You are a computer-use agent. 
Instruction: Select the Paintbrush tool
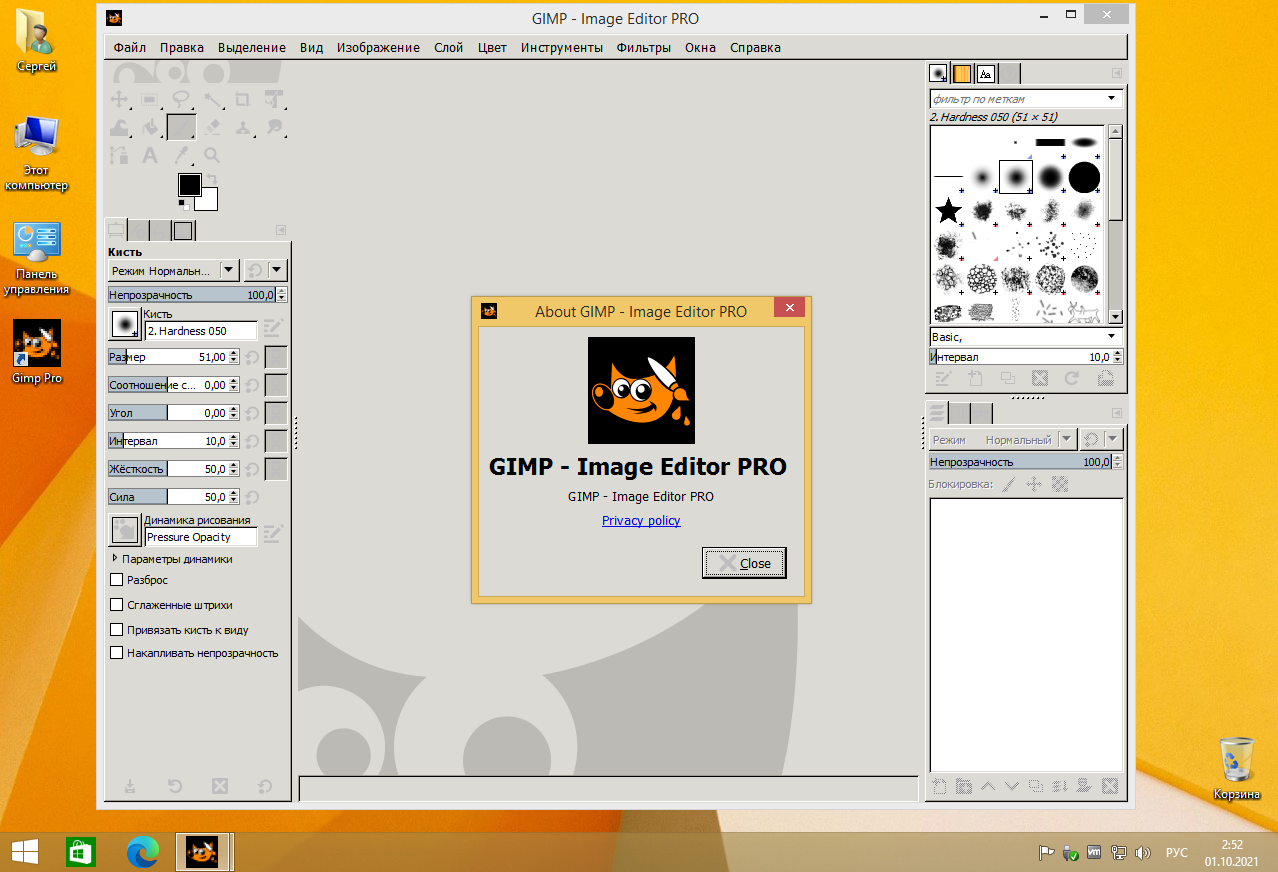[181, 127]
